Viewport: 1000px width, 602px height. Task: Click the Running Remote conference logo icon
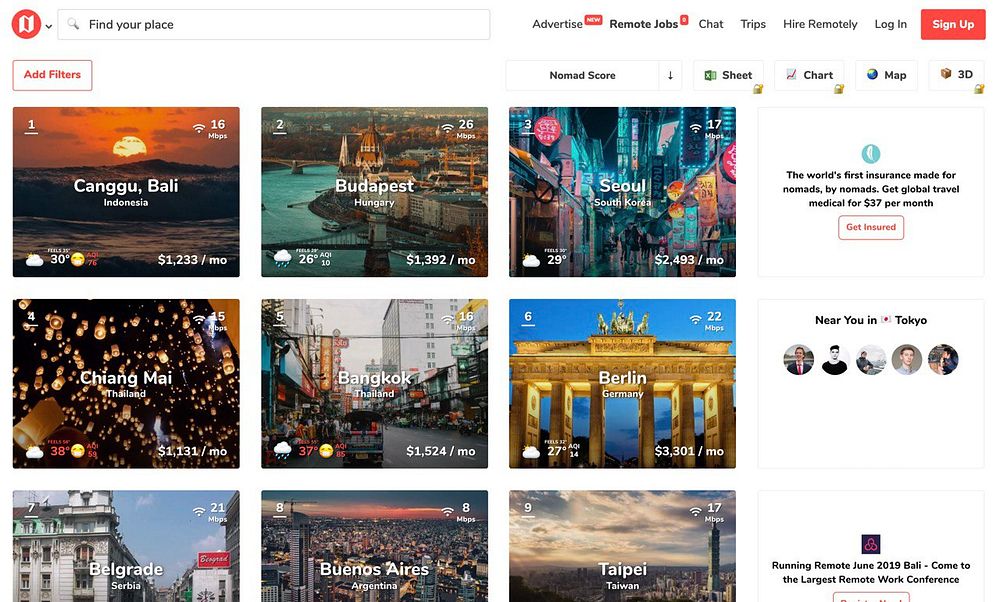(871, 544)
